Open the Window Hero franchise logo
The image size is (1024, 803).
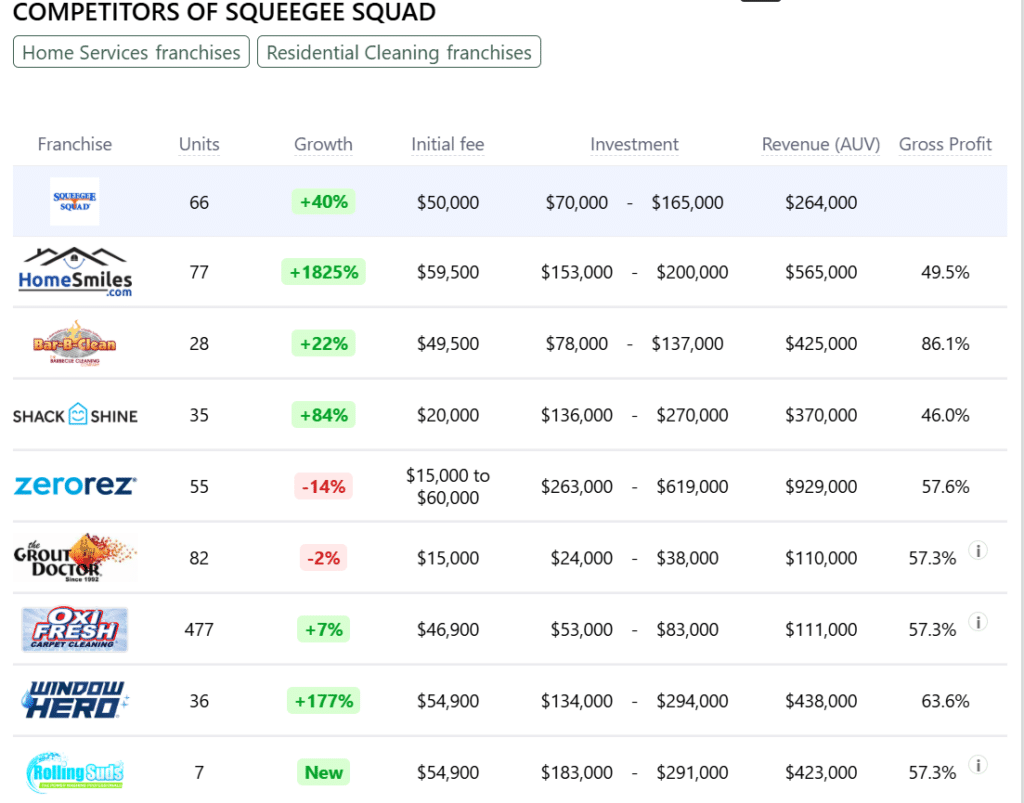pos(74,701)
